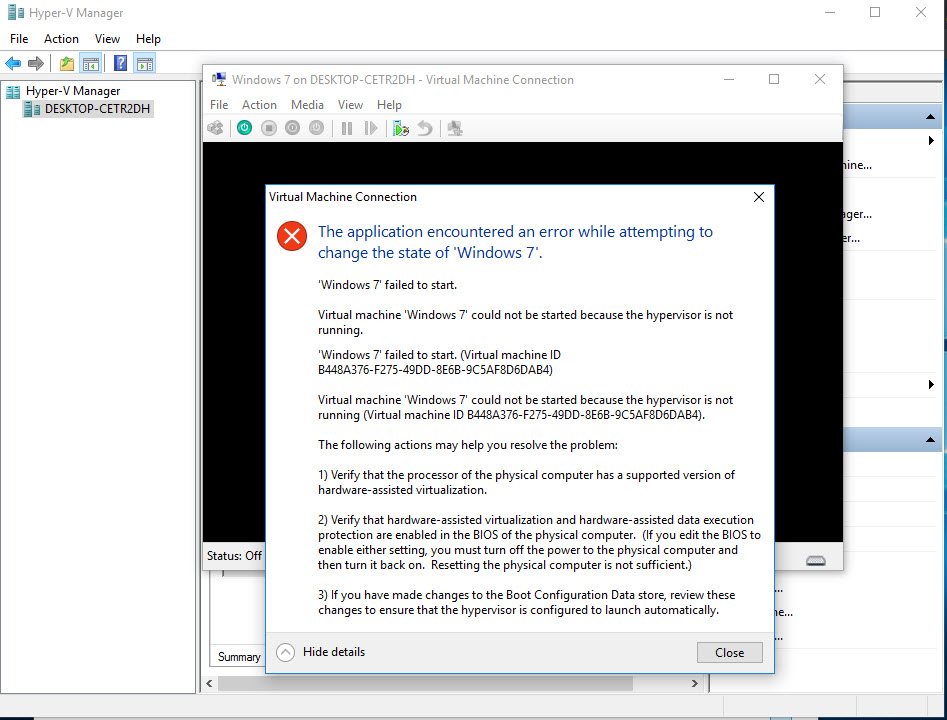The width and height of the screenshot is (947, 720).
Task: Click the Revert undo arrow icon
Action: pyautogui.click(x=425, y=128)
